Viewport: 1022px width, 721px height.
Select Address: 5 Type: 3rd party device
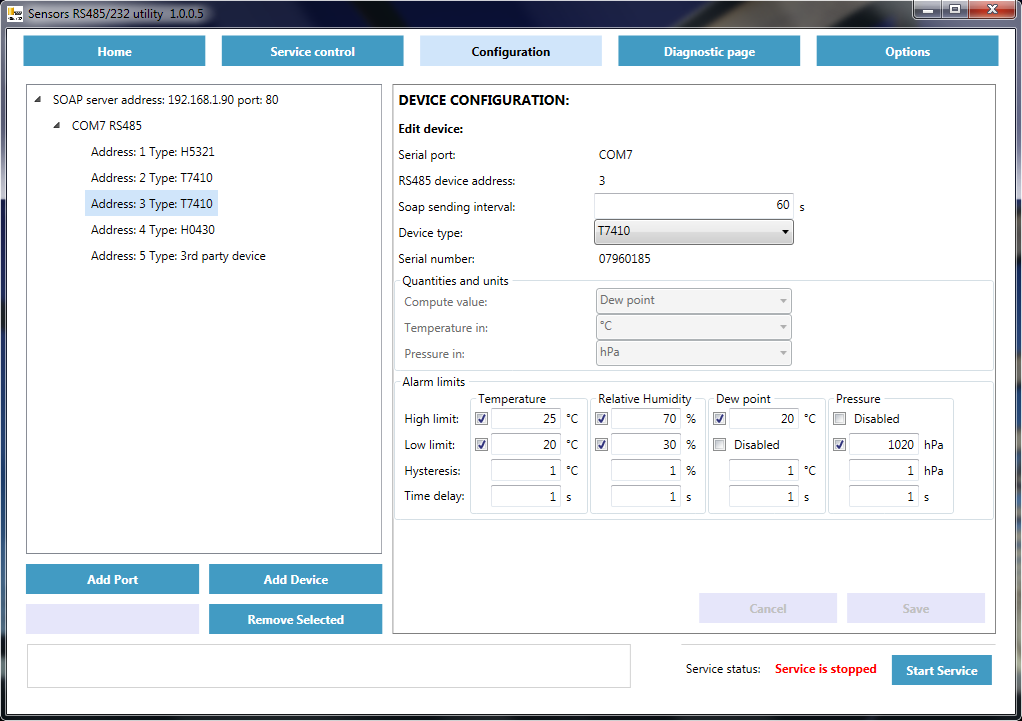[178, 256]
